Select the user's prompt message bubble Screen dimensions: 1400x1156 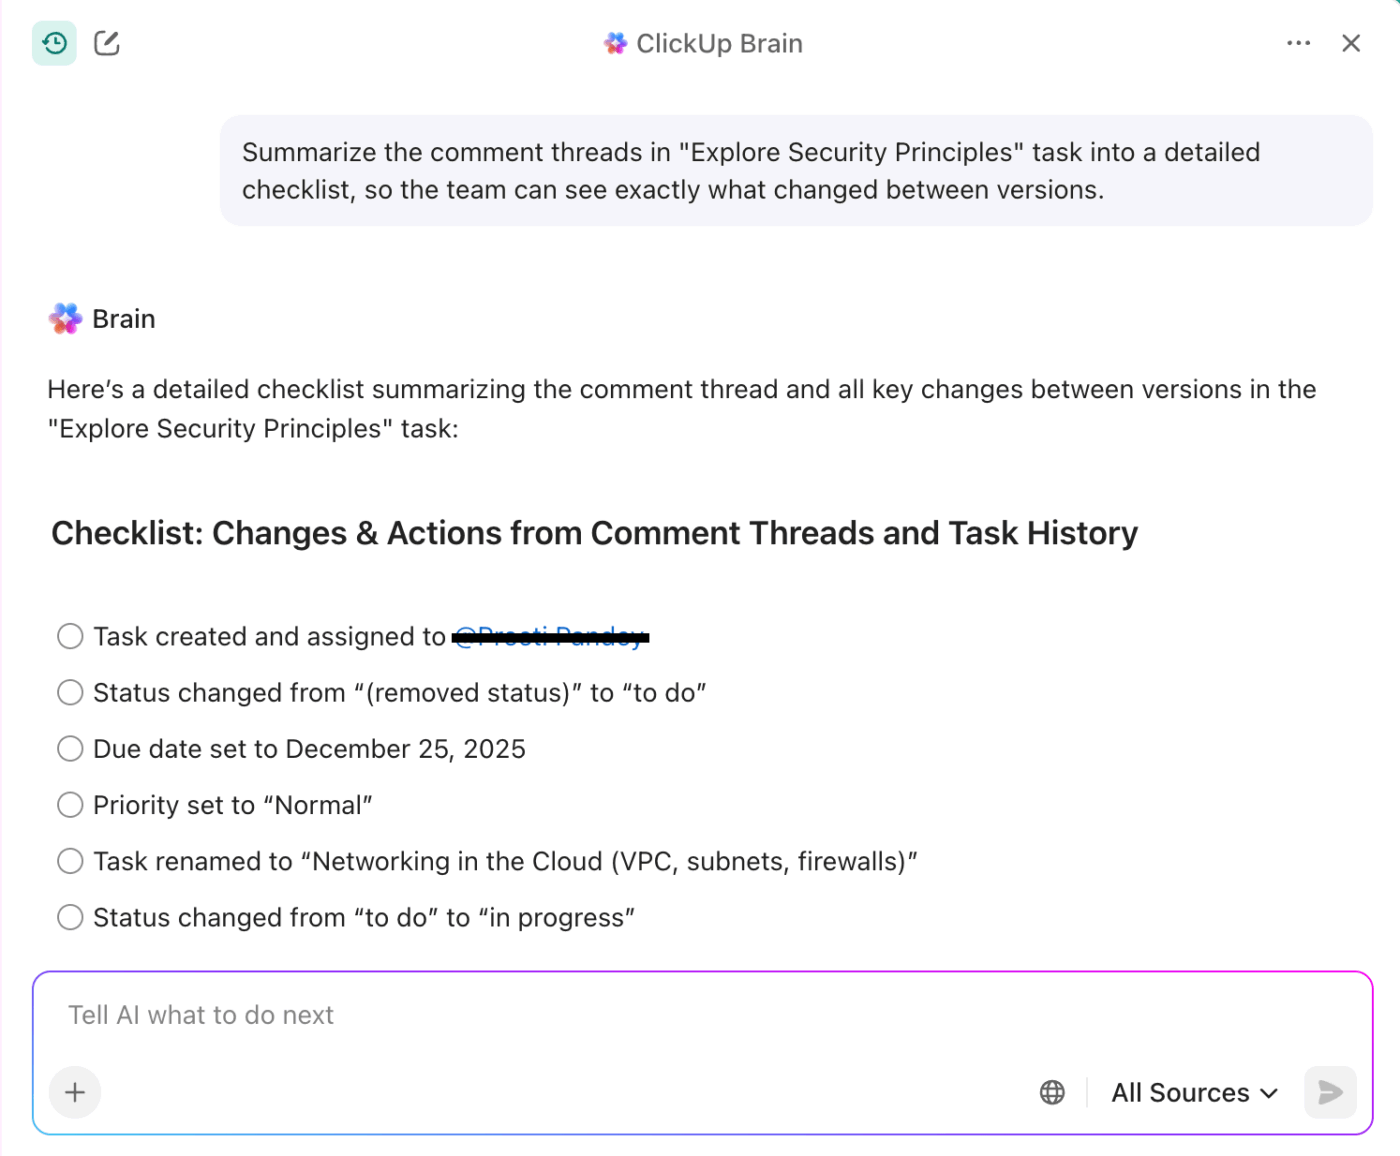tap(797, 170)
